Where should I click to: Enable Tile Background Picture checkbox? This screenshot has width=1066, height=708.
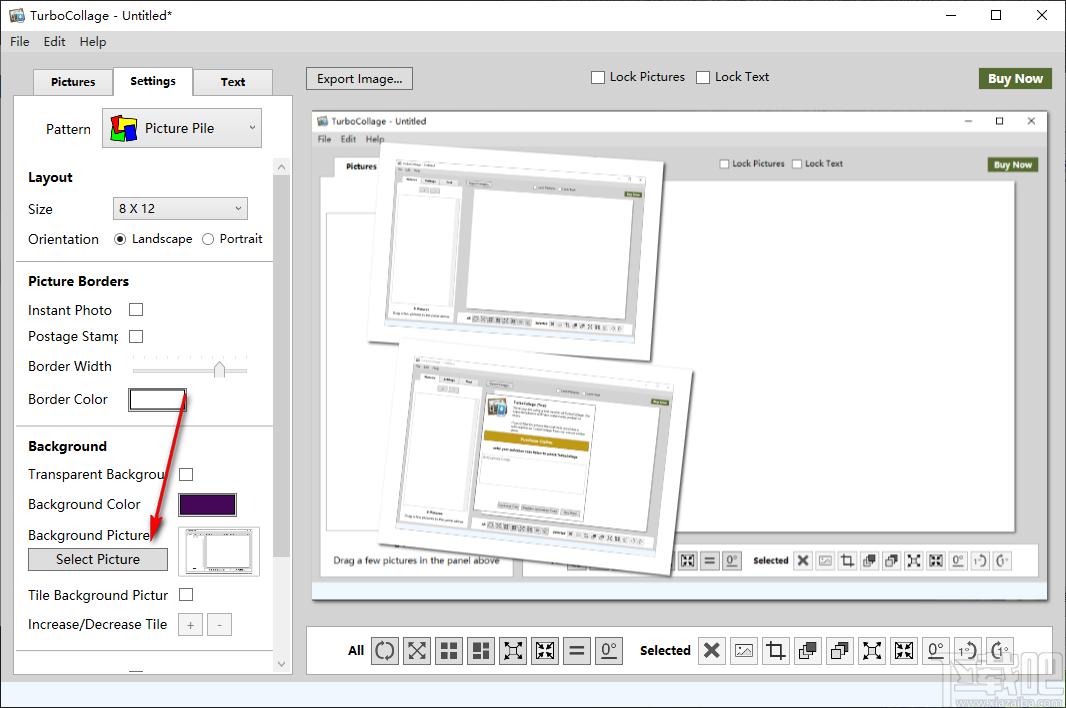click(186, 594)
